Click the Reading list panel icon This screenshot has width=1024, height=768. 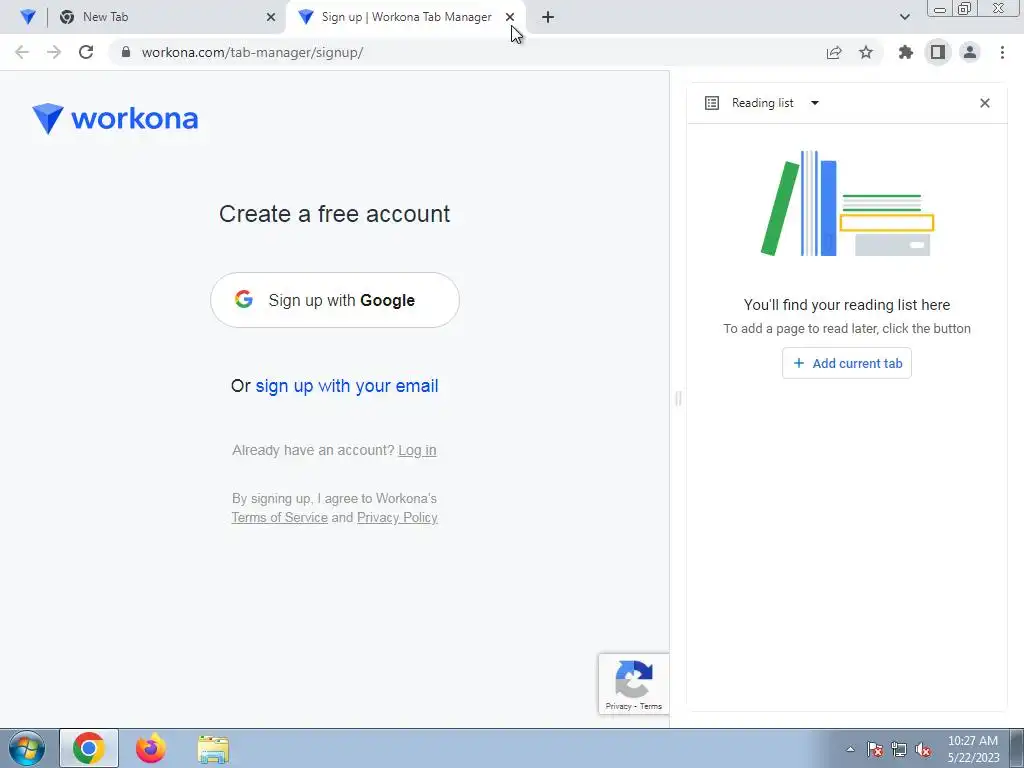pyautogui.click(x=712, y=103)
